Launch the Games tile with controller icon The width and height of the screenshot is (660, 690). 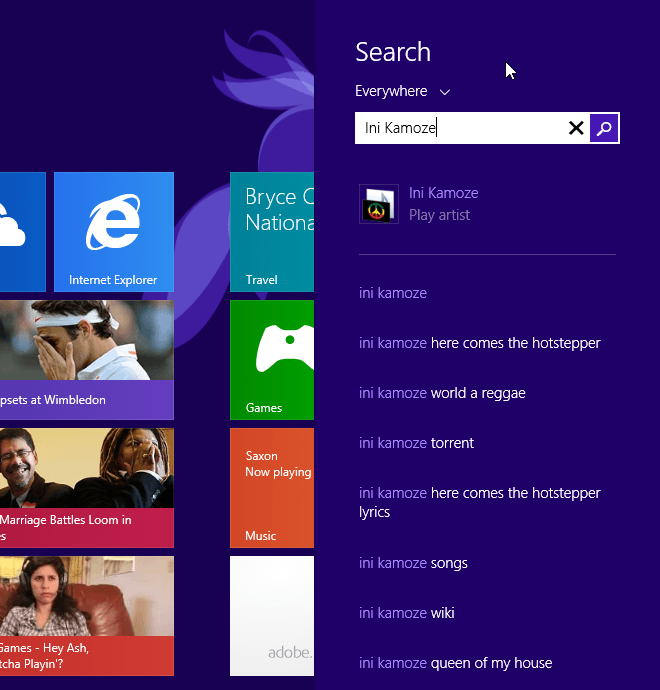pyautogui.click(x=272, y=360)
